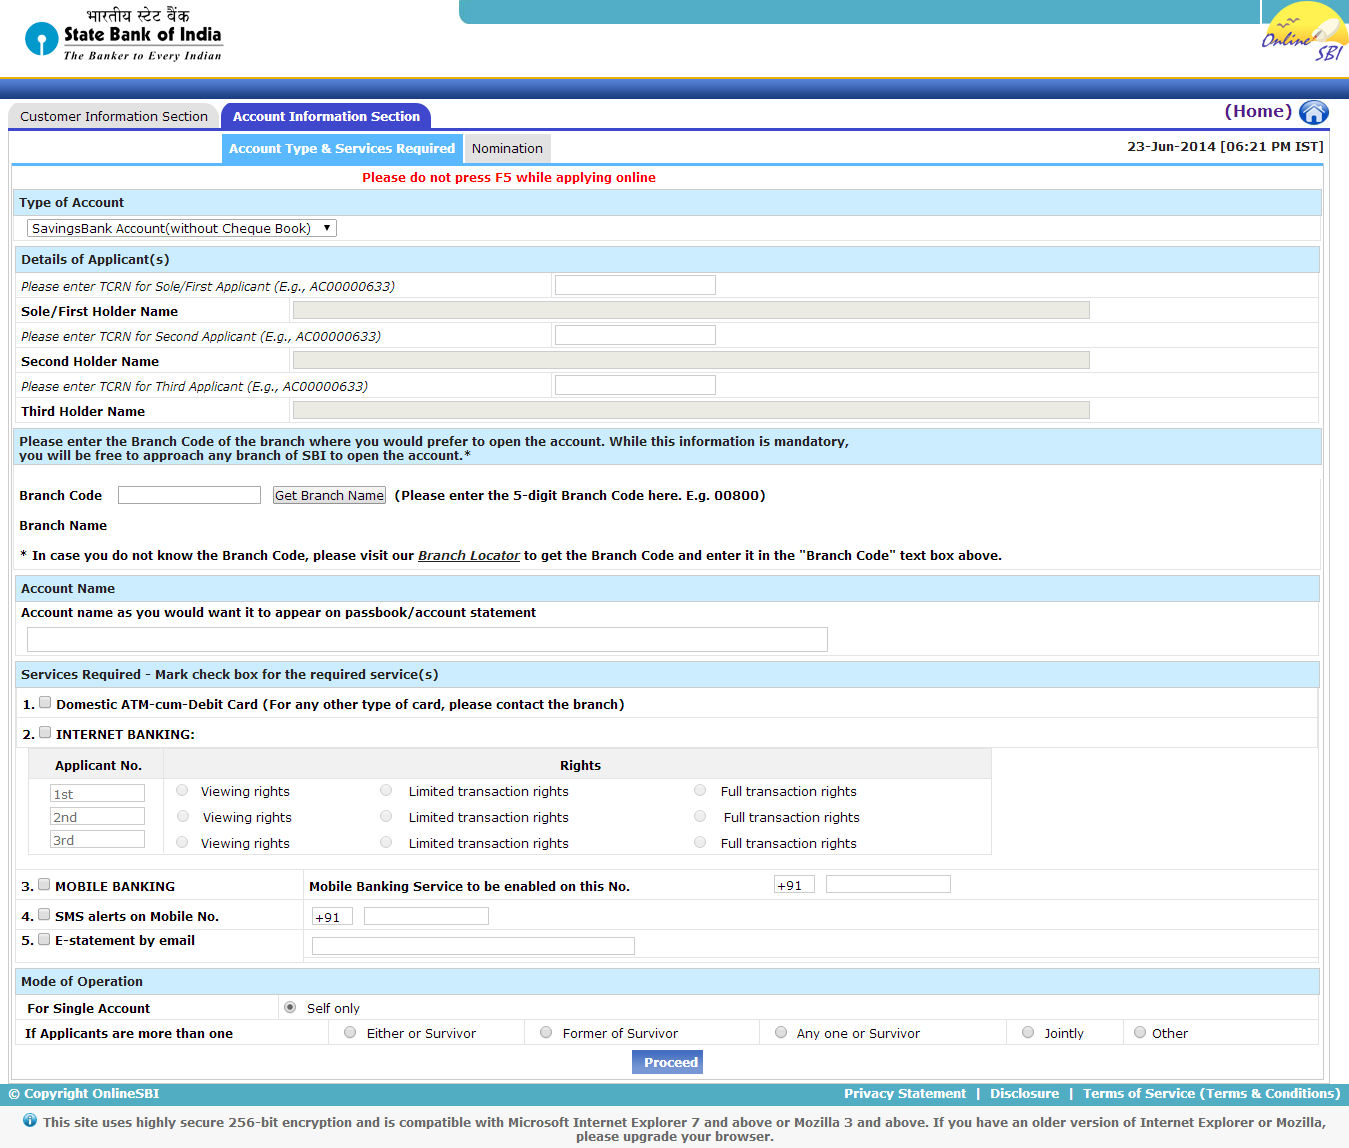The image size is (1349, 1148).
Task: Select Account Information Section tab
Action: coord(326,116)
